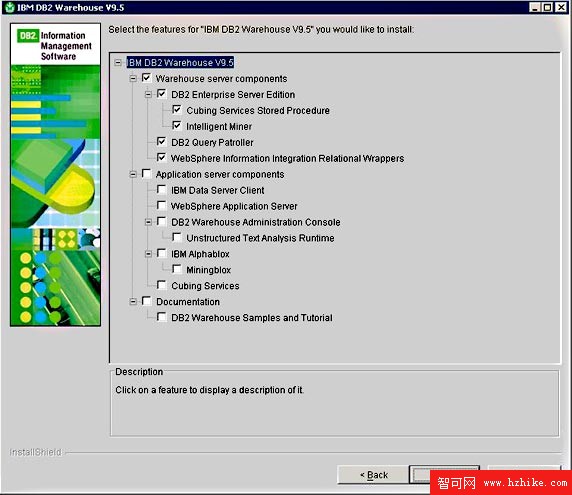Image resolution: width=572 pixels, height=495 pixels.
Task: Select WebSphere Application Server label
Action: [x=234, y=206]
